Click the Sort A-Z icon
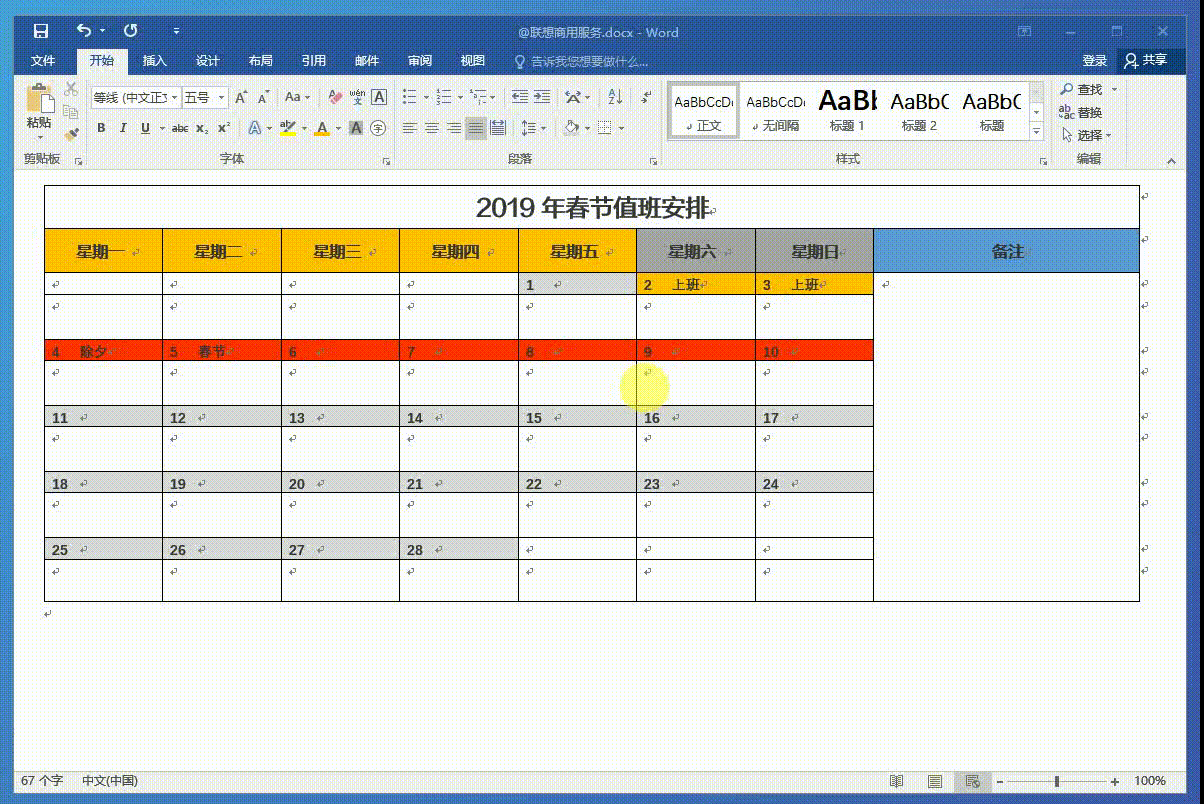 [x=615, y=97]
